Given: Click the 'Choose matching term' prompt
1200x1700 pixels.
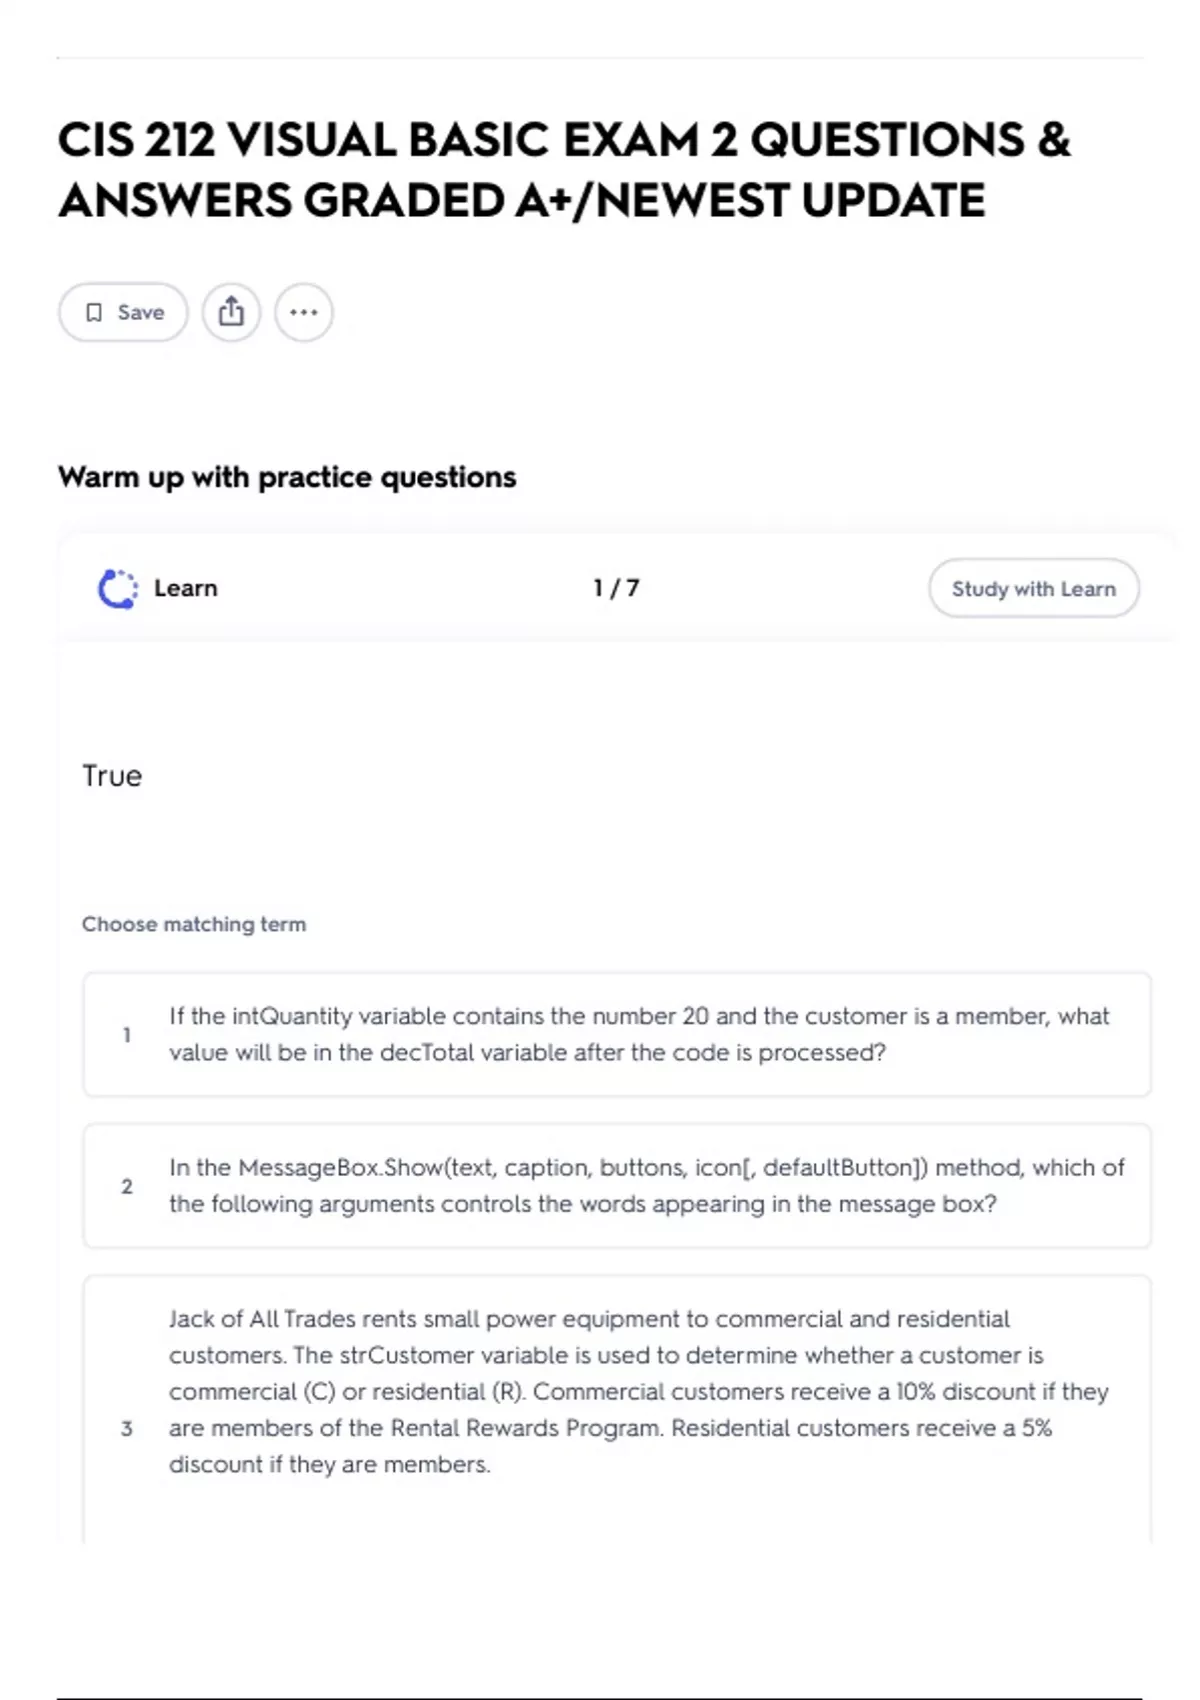Looking at the screenshot, I should (194, 924).
